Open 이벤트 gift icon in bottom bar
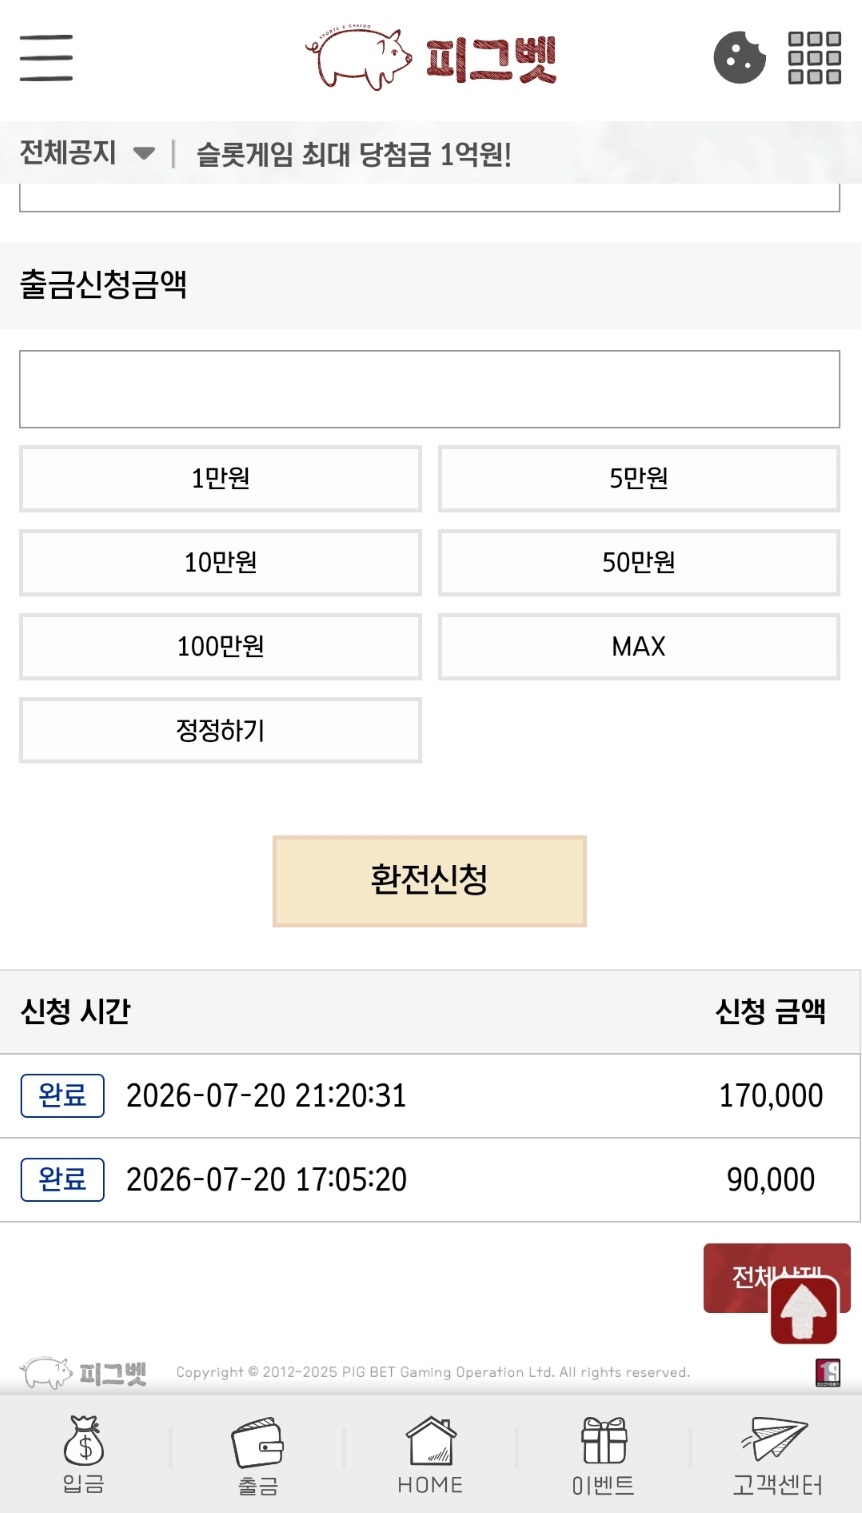The width and height of the screenshot is (862, 1513). pyautogui.click(x=603, y=1456)
